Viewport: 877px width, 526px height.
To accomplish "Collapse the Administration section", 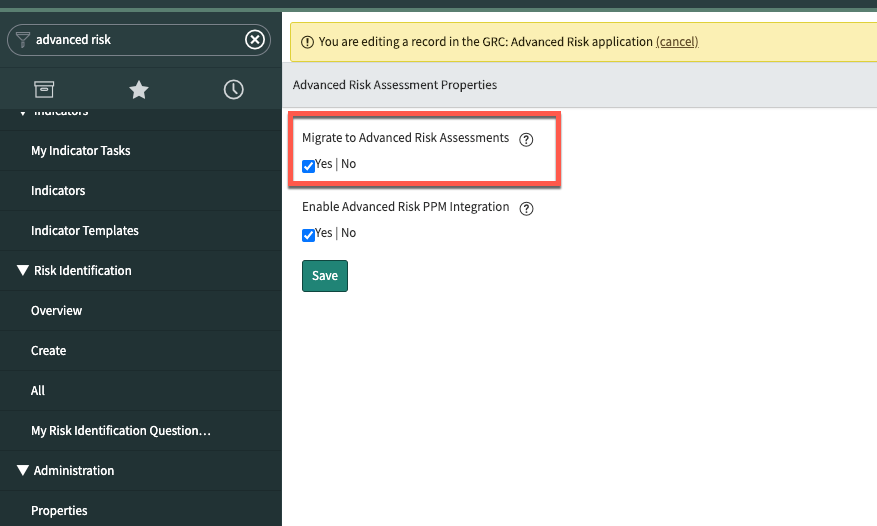I will pos(22,470).
